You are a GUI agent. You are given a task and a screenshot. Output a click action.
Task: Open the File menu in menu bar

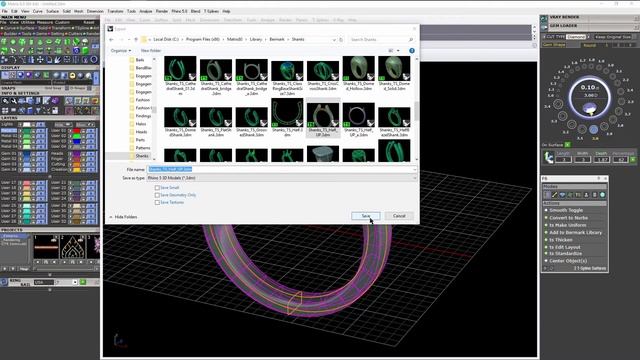4,11
